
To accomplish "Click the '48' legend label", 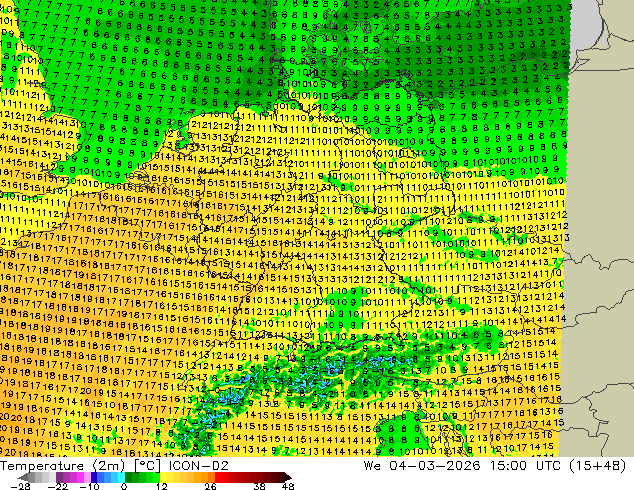I will tap(288, 486).
